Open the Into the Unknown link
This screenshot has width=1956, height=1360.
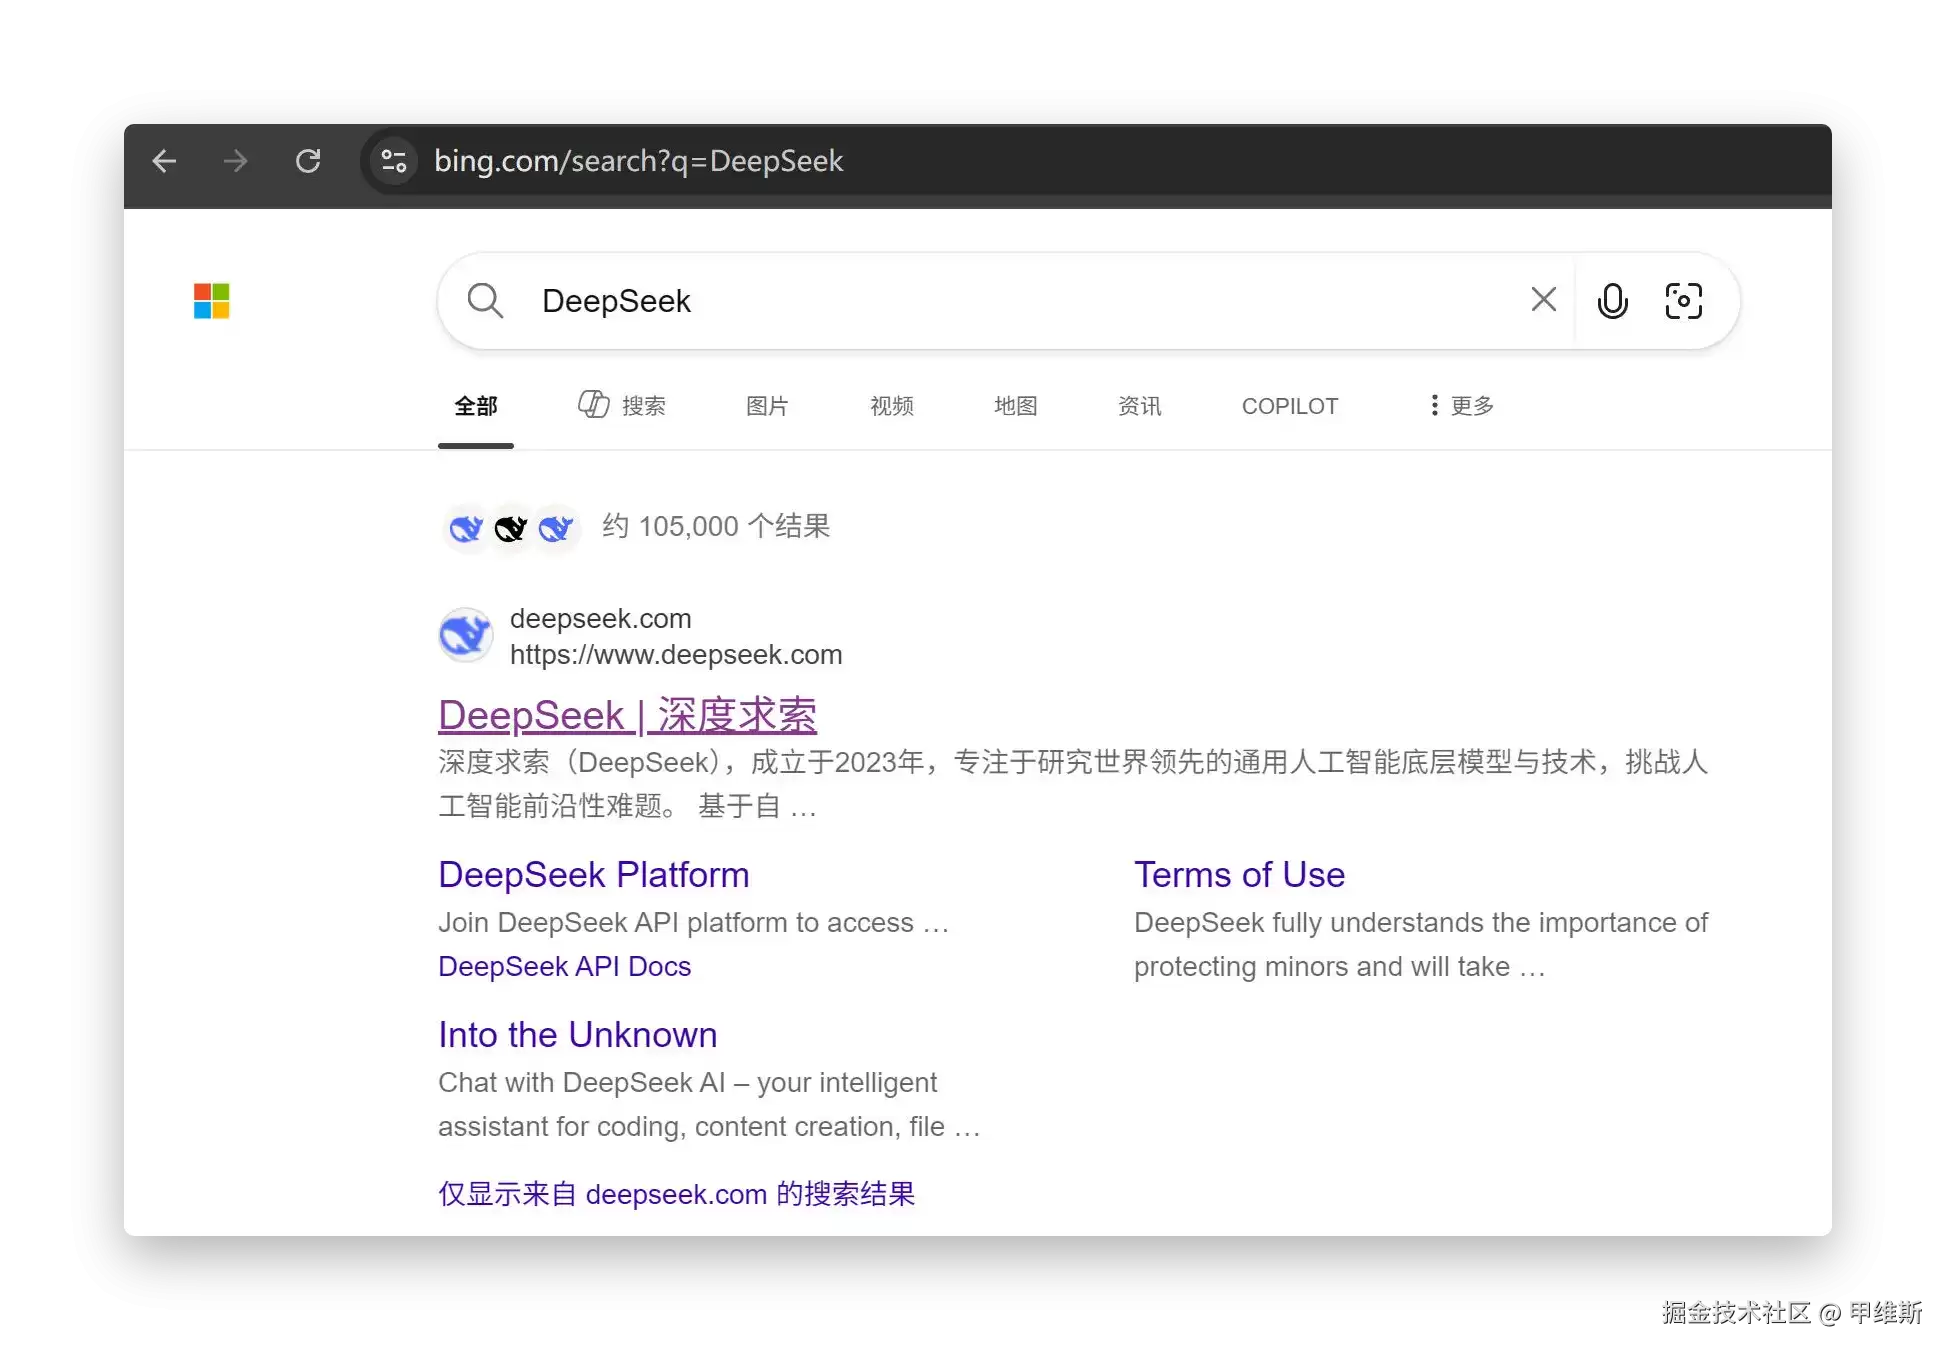tap(577, 1035)
